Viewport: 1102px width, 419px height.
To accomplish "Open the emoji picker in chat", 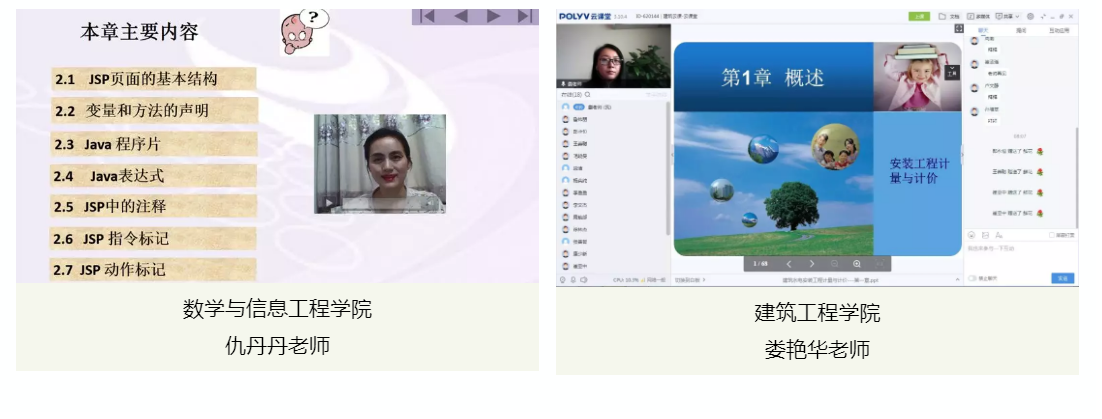I will (x=972, y=235).
